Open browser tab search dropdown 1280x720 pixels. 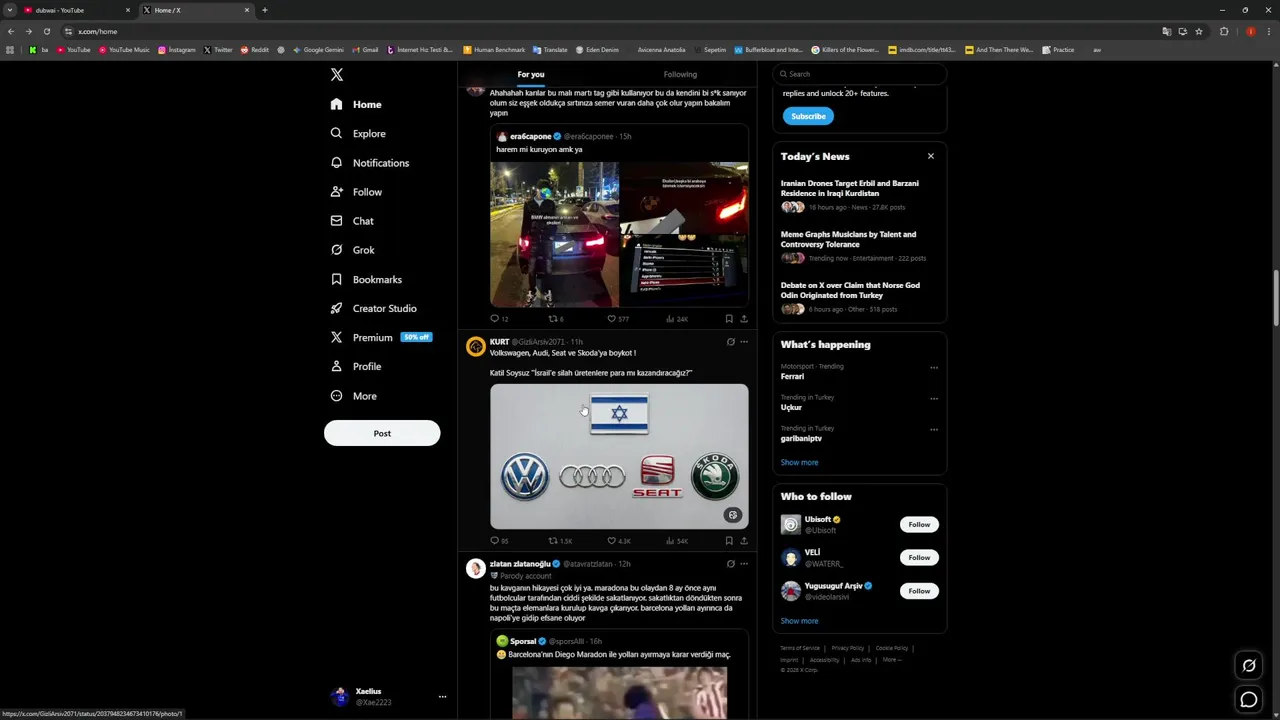10,10
